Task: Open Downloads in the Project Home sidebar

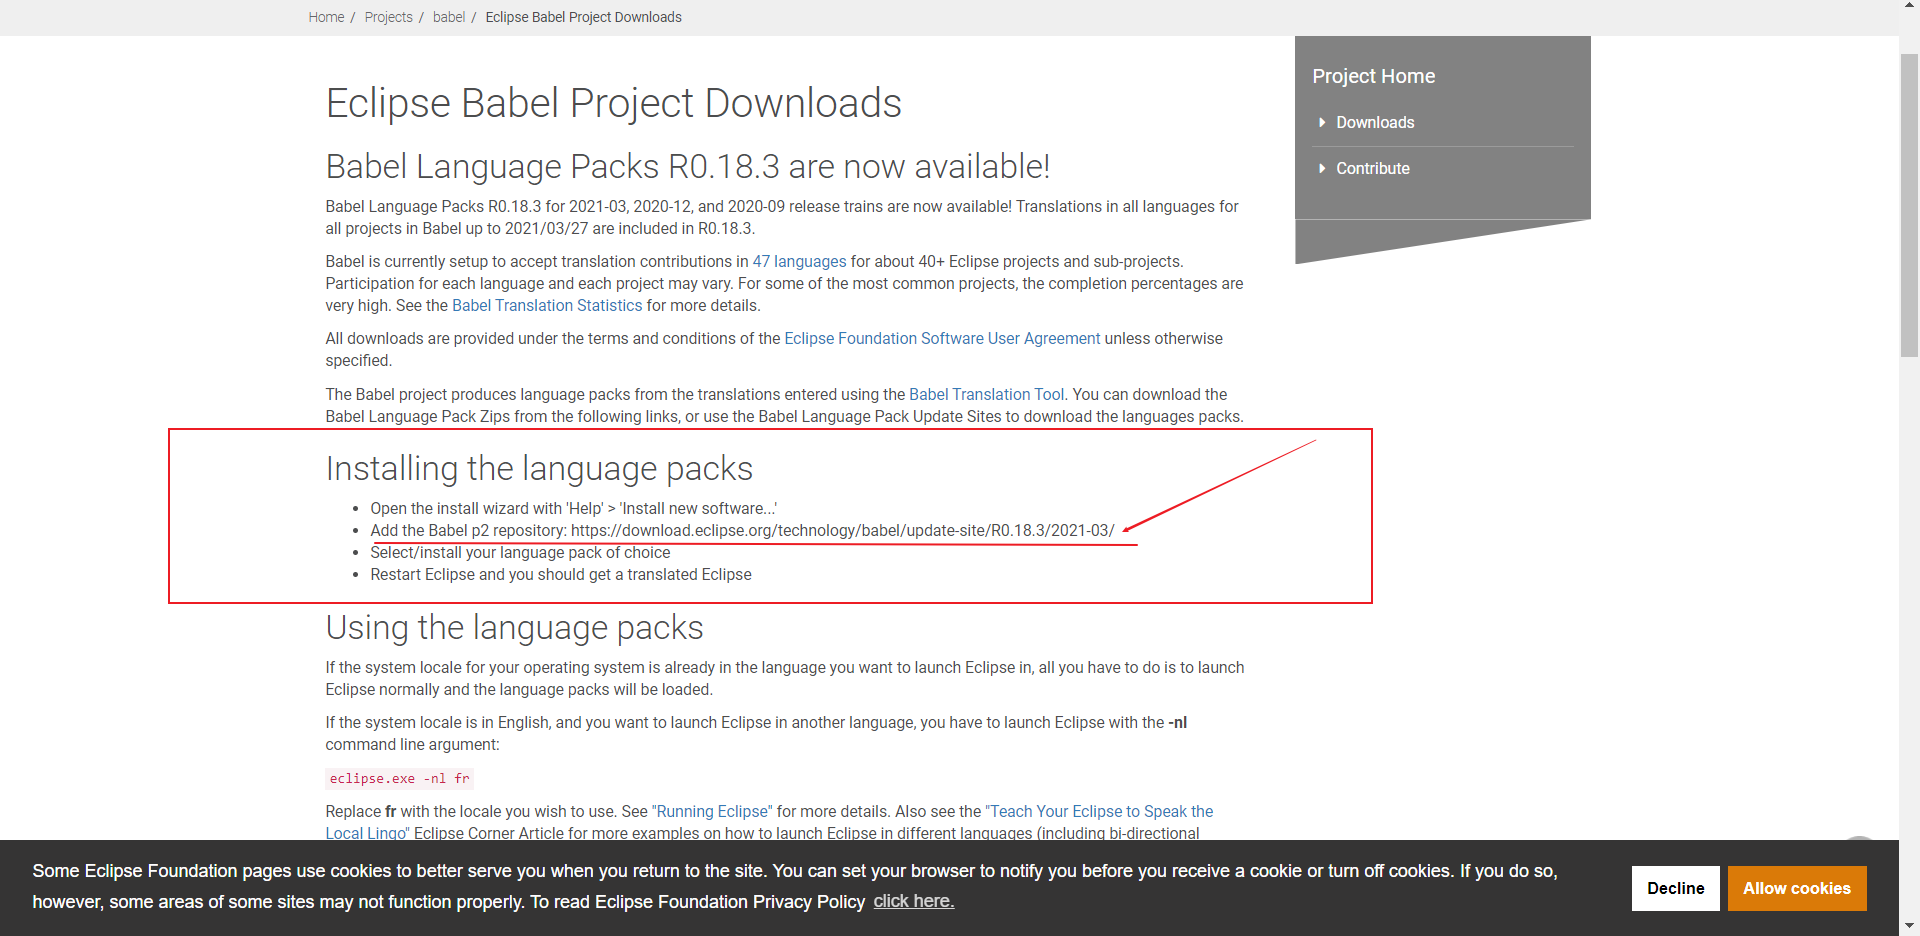Action: 1375,122
